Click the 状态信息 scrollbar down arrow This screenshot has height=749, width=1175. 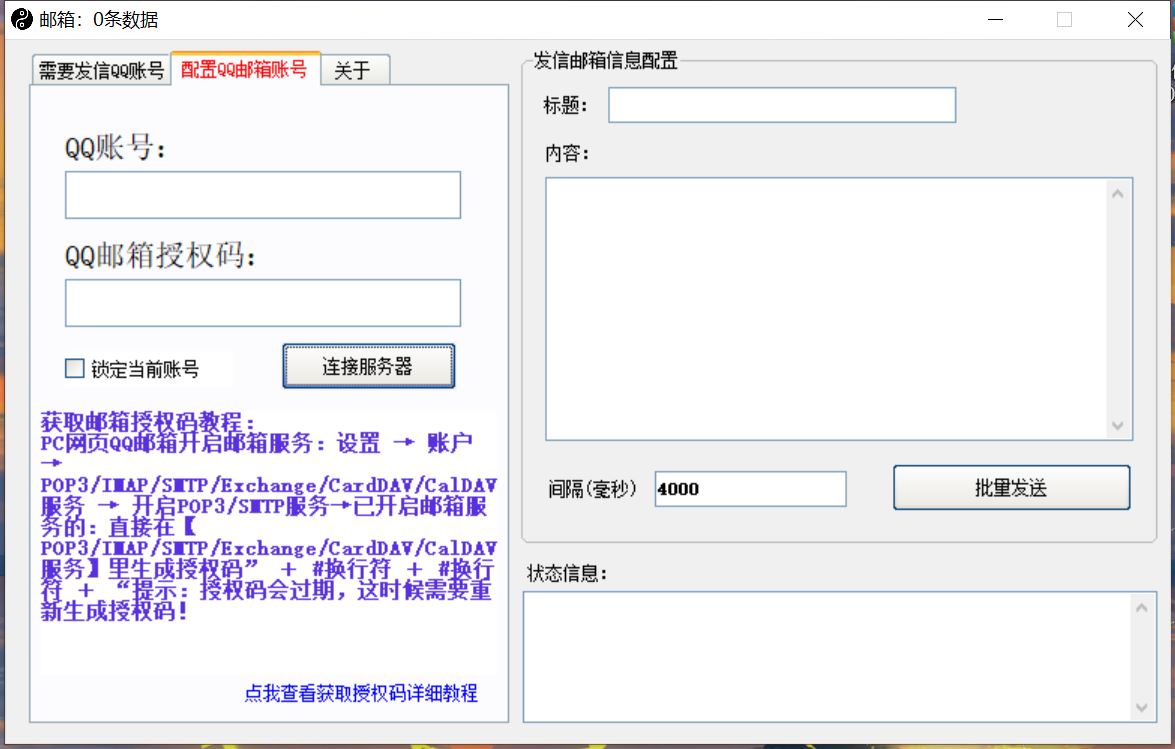click(x=1142, y=708)
